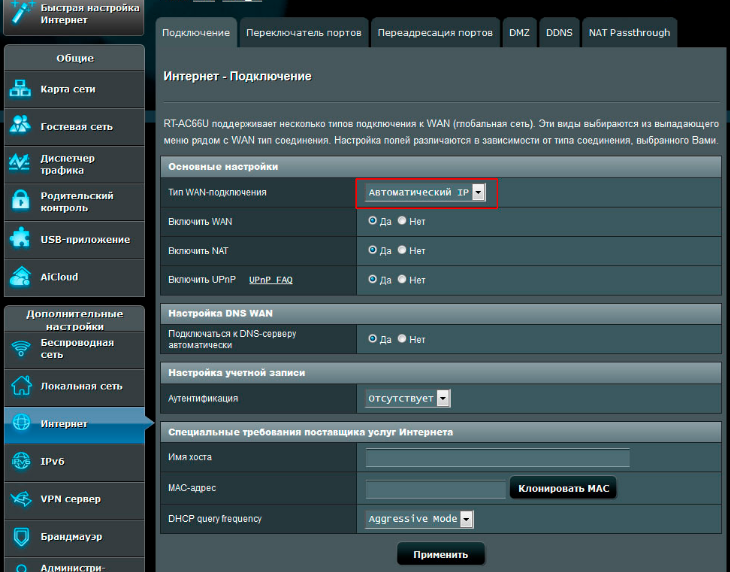Viewport: 730px width, 572px height.
Task: Open the Диспетчер трафика menu label
Action: click(x=68, y=164)
